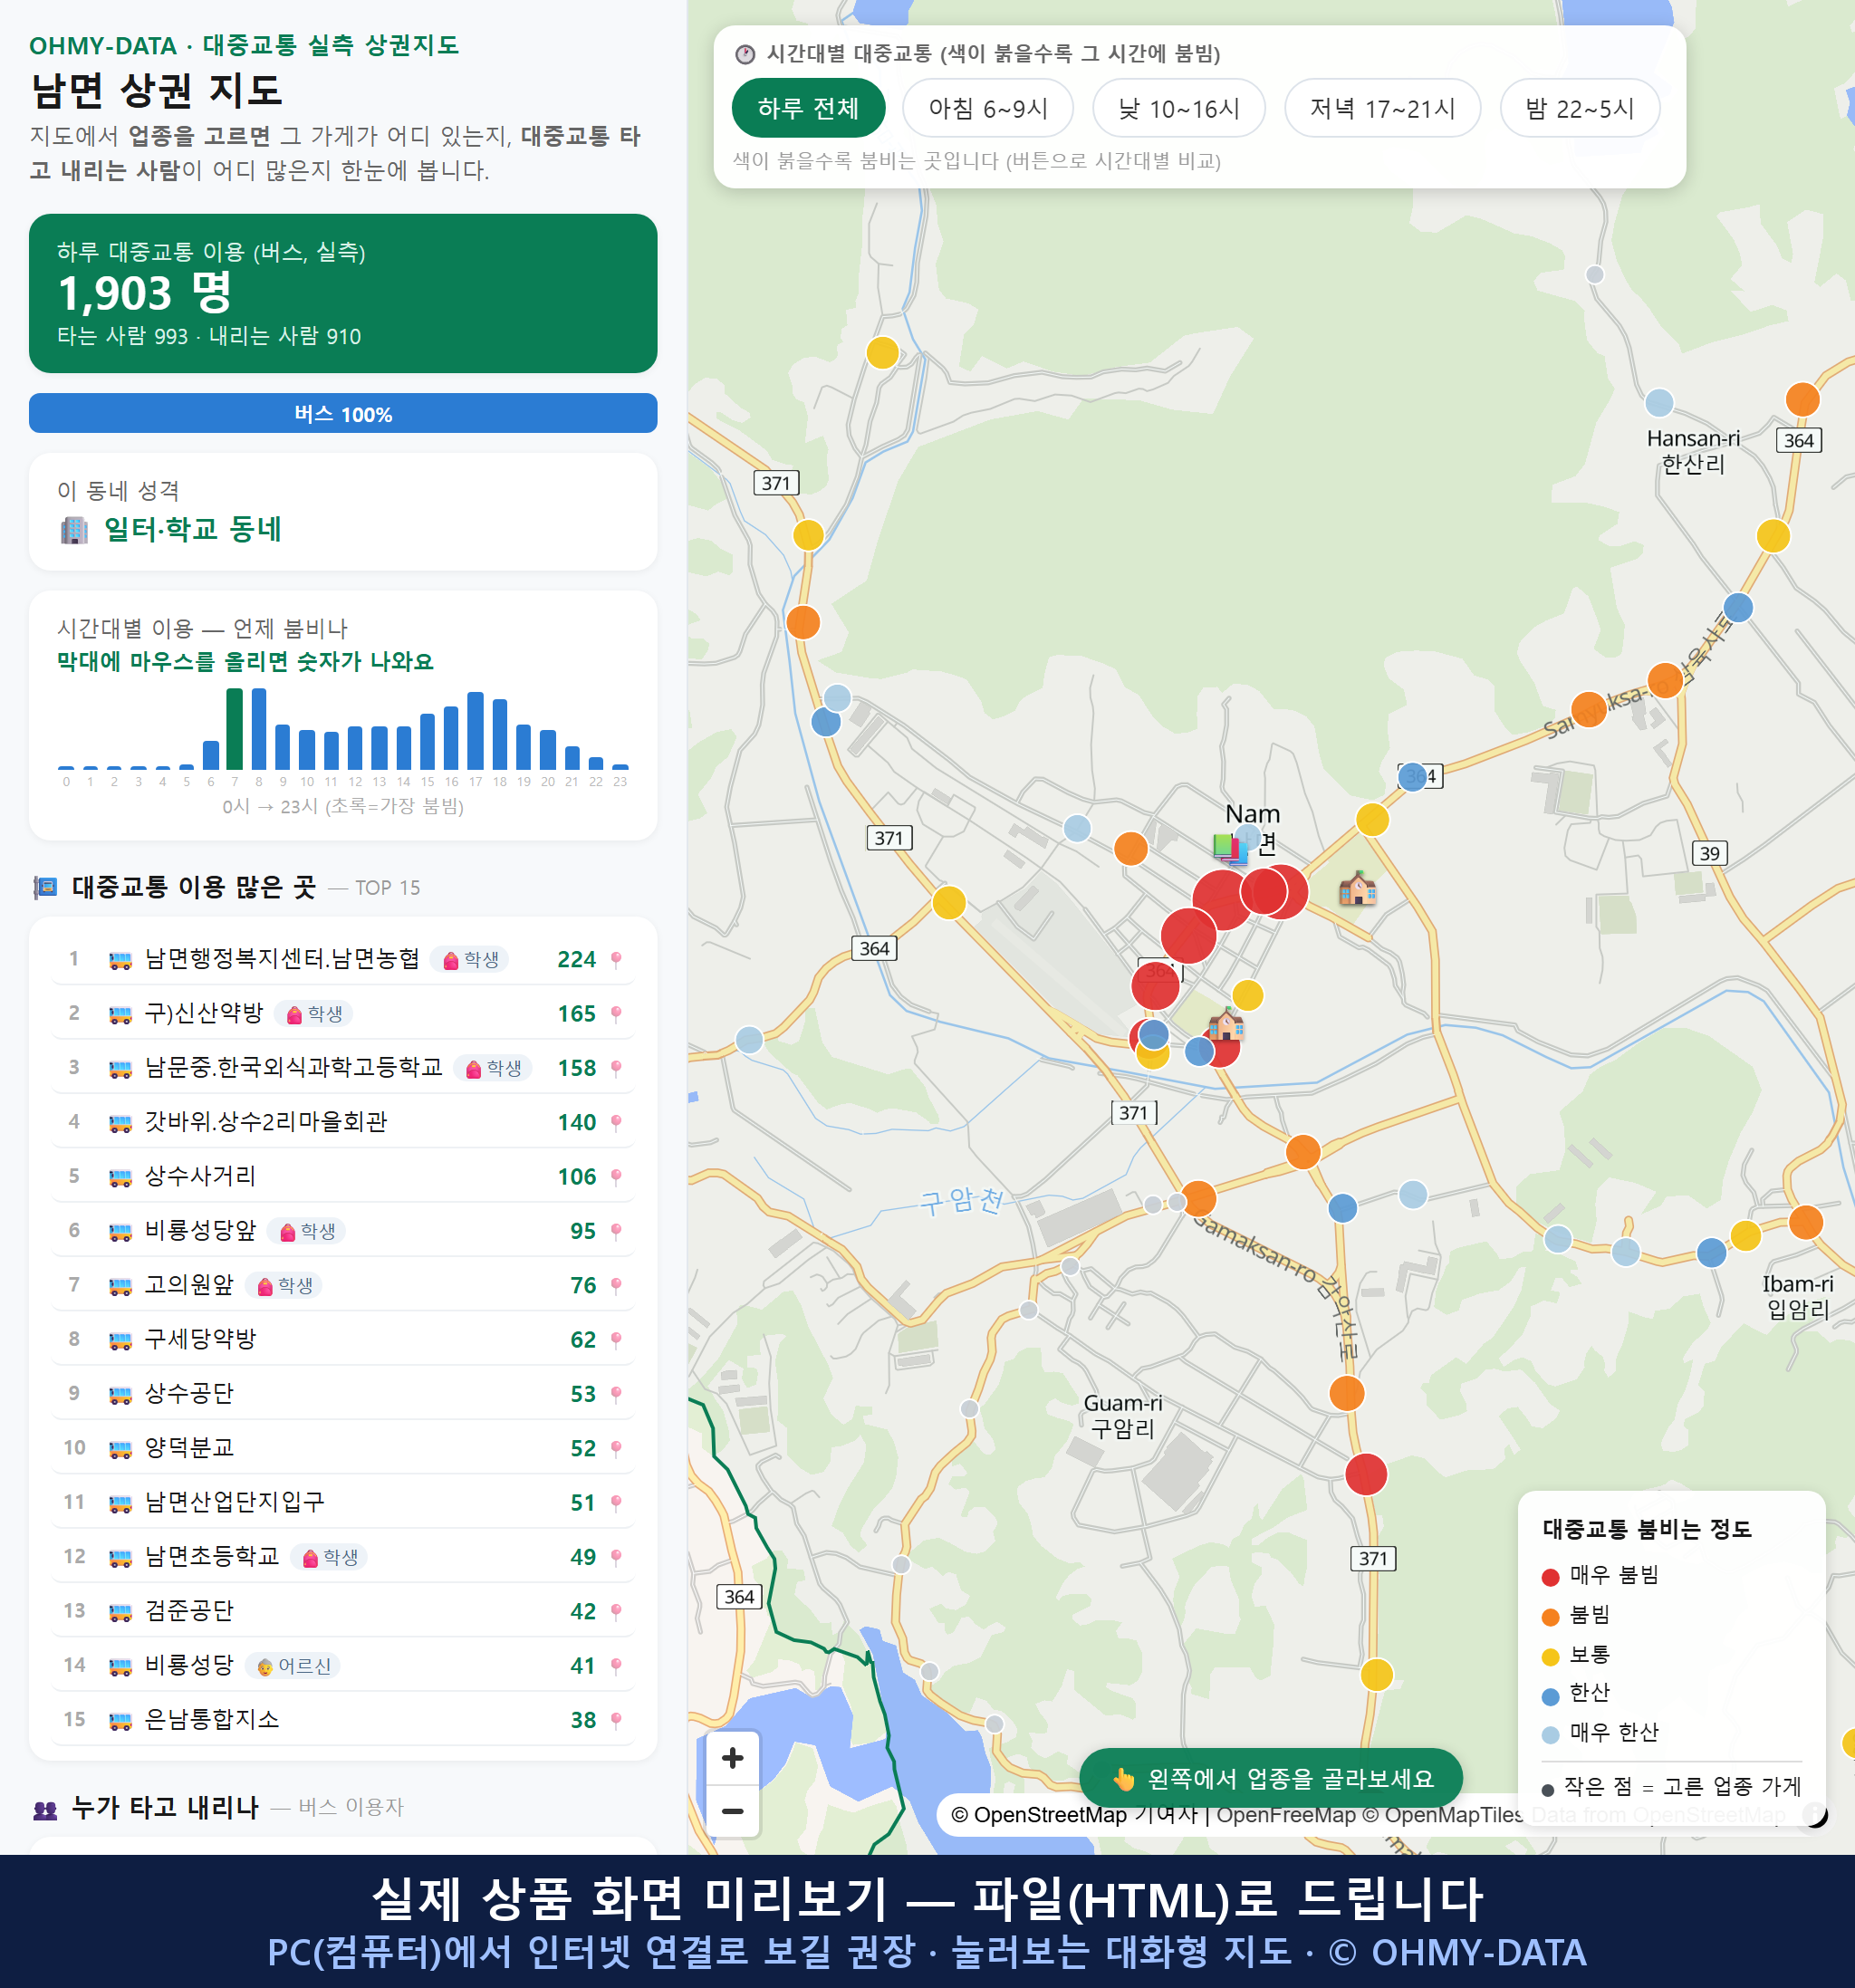Viewport: 1855px width, 1988px height.
Task: Click map pin of 비룡성당앞 row
Action: pos(616,1231)
